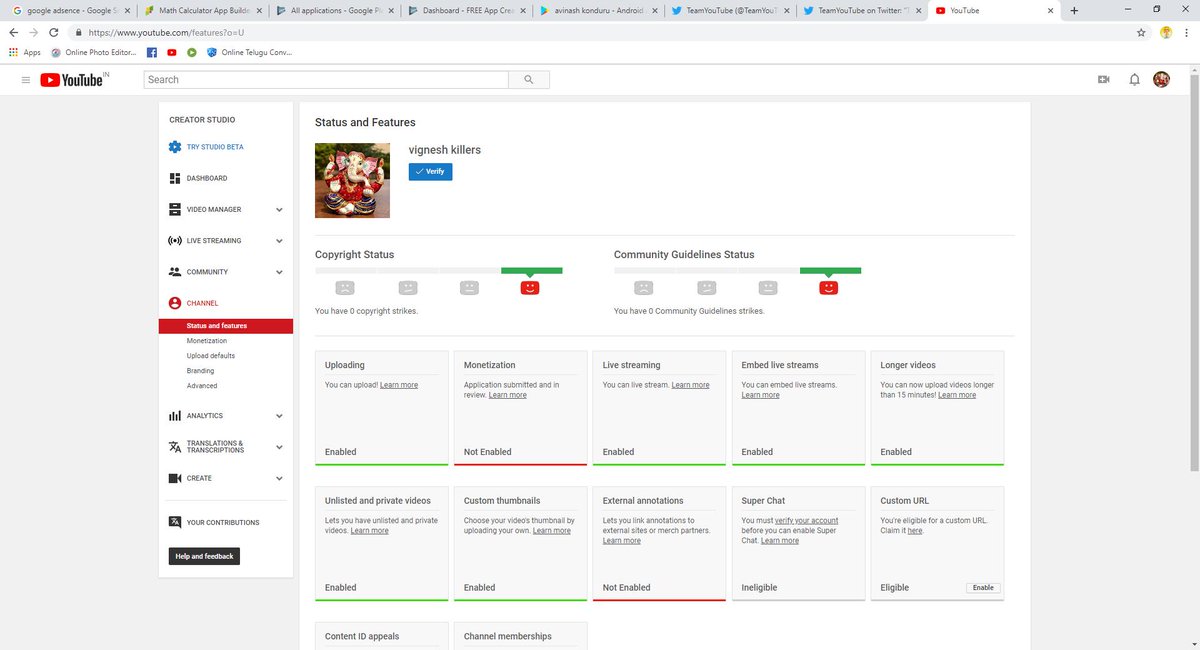Viewport: 1200px width, 650px height.
Task: Open Upload defaults under Channel
Action: pos(211,356)
